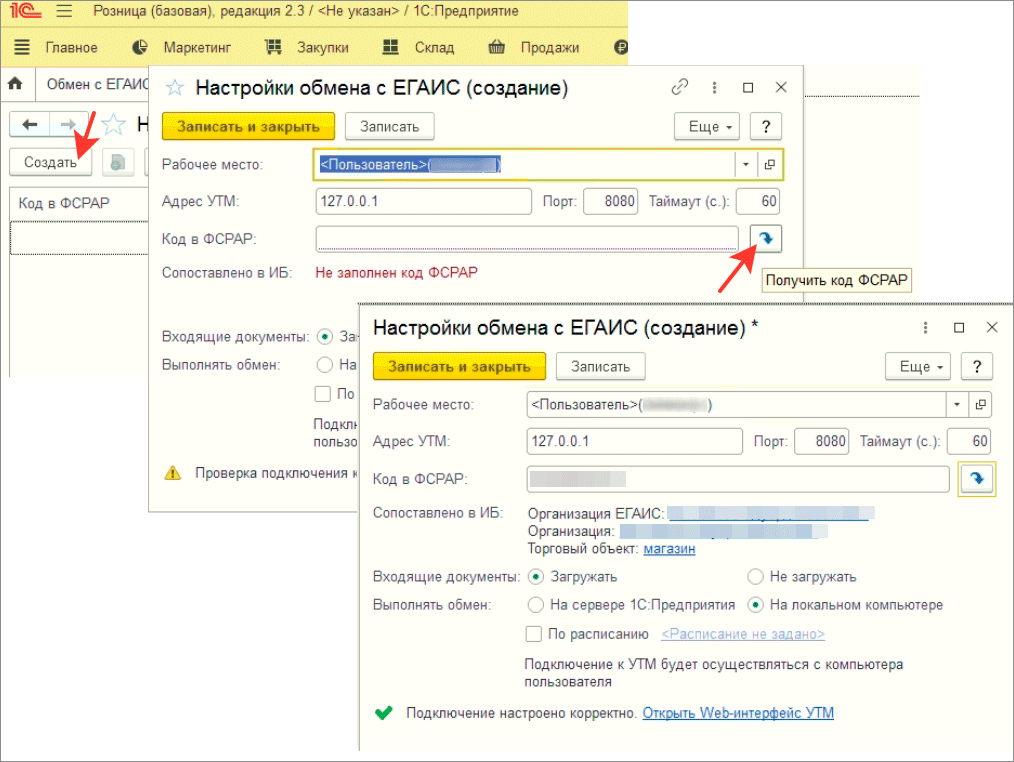Open the Продажи section

(550, 47)
